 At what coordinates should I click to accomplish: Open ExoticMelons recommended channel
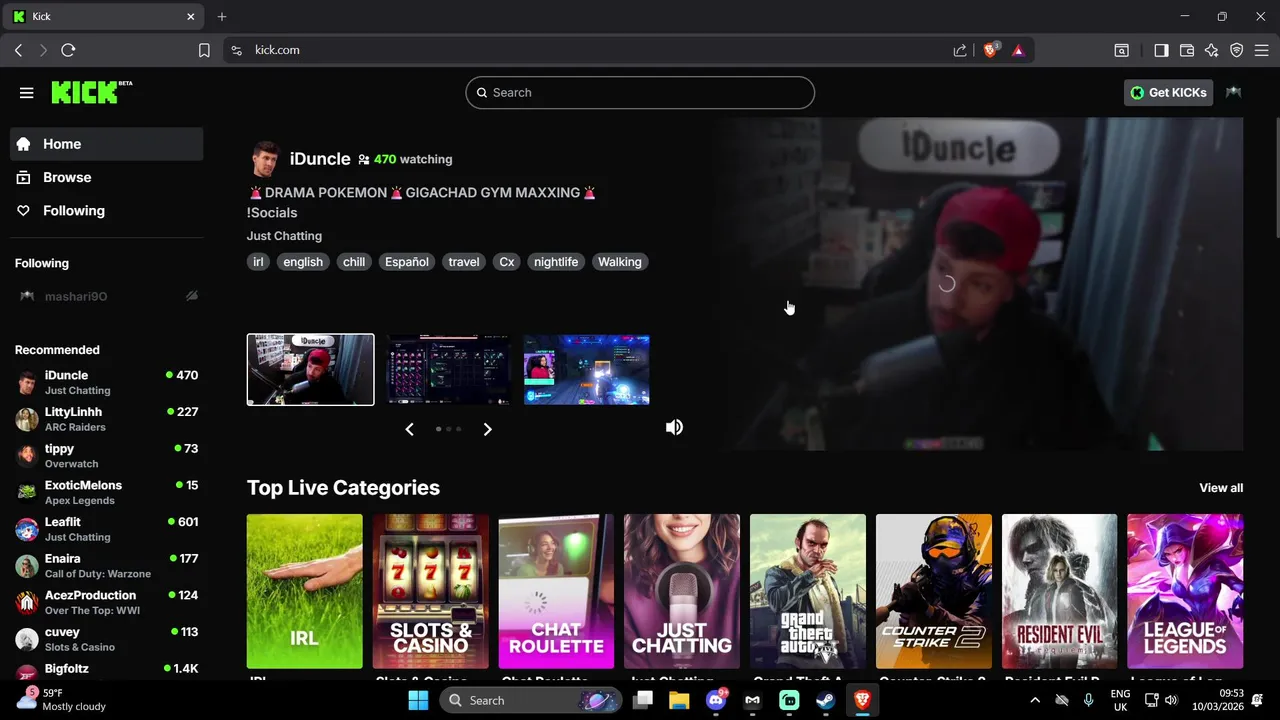(106, 492)
